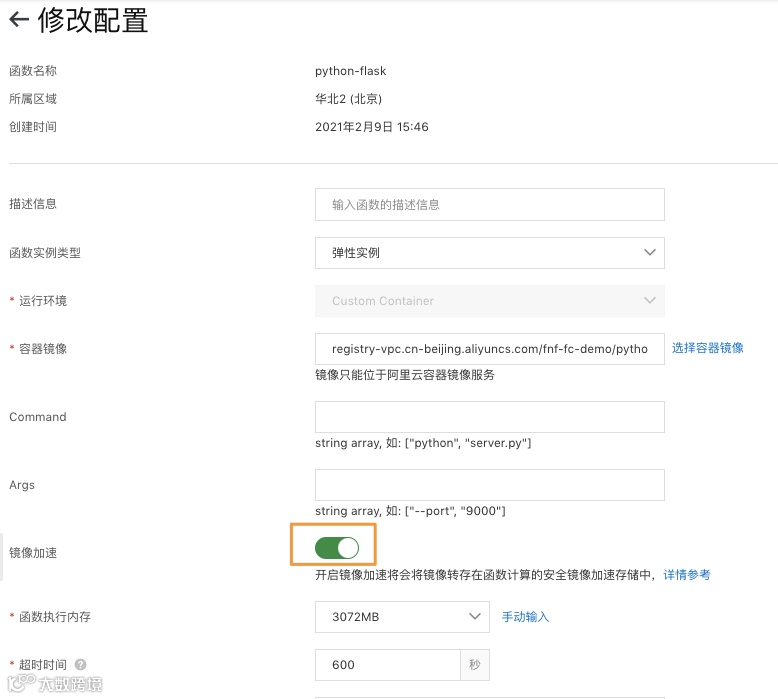Click into the 容器镜像 registry address field
This screenshot has width=778, height=699.
tap(490, 349)
